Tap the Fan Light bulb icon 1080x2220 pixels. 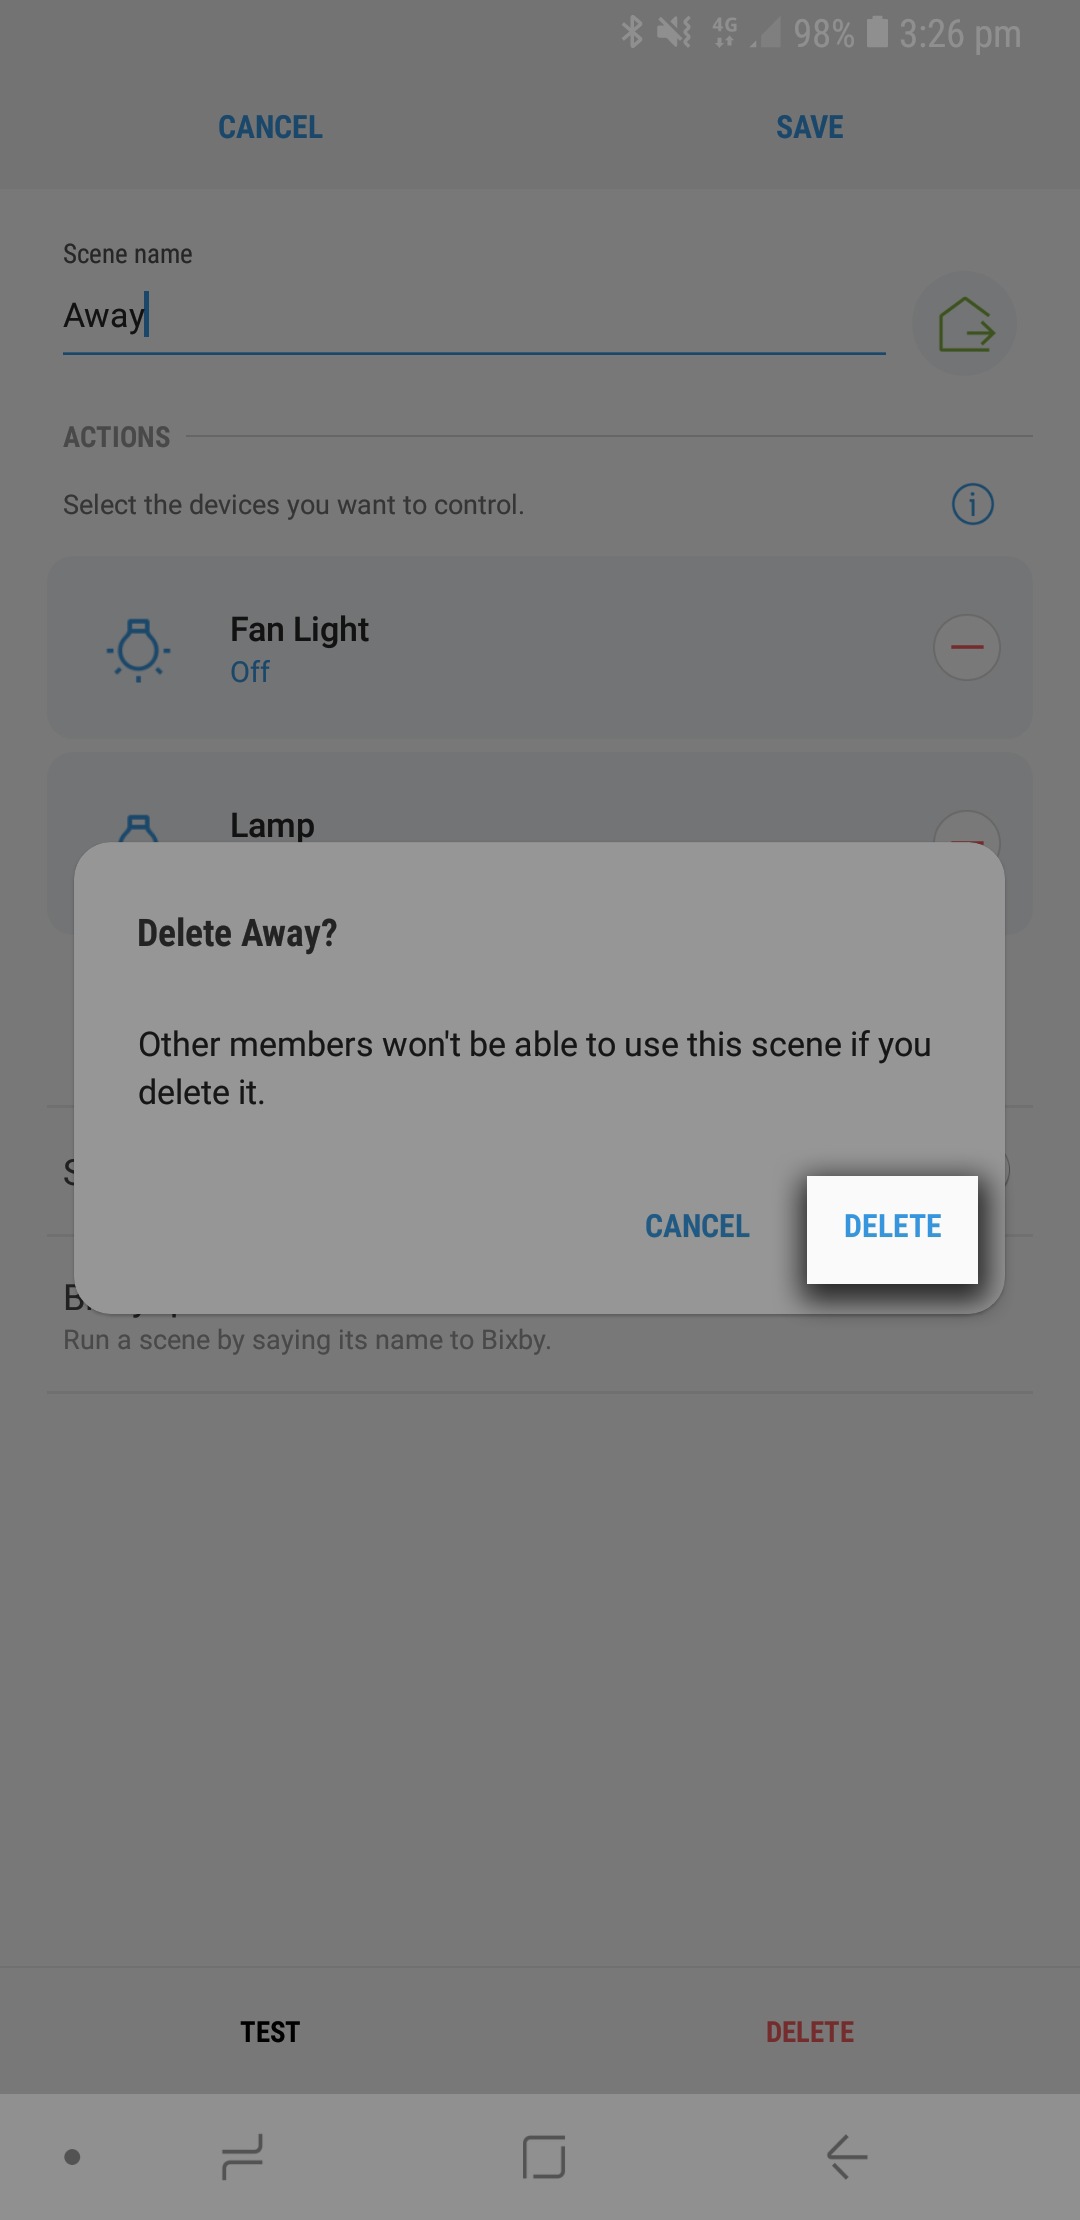tap(138, 650)
